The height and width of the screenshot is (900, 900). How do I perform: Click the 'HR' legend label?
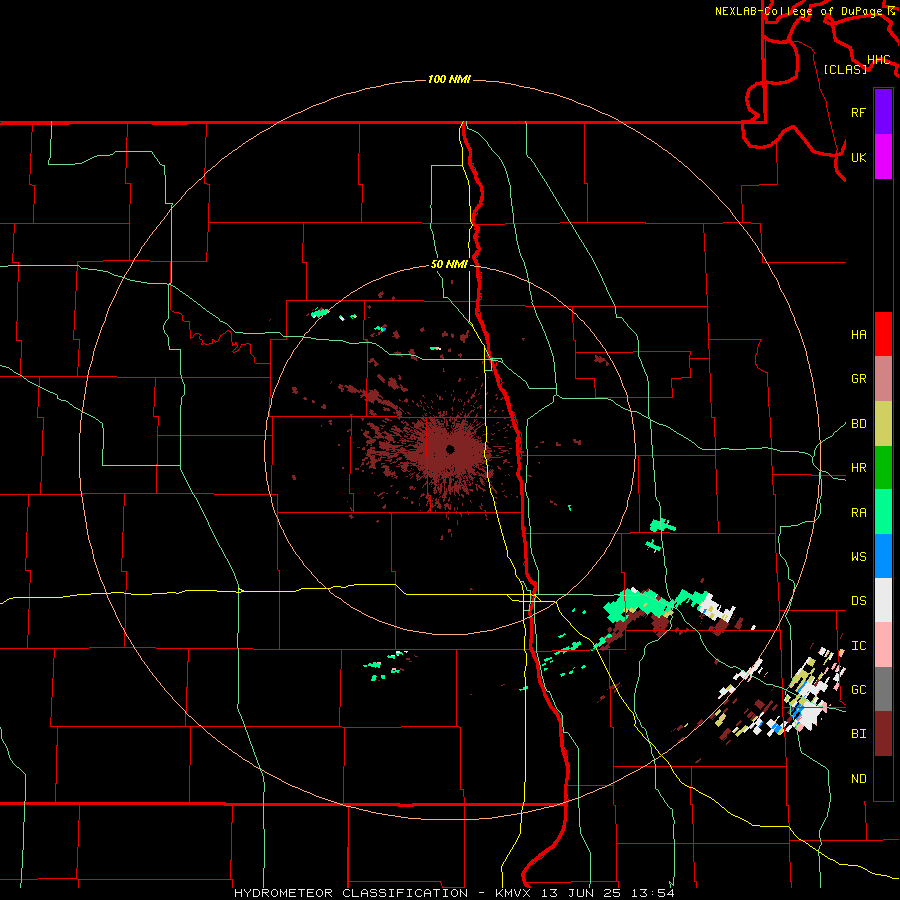pyautogui.click(x=858, y=468)
